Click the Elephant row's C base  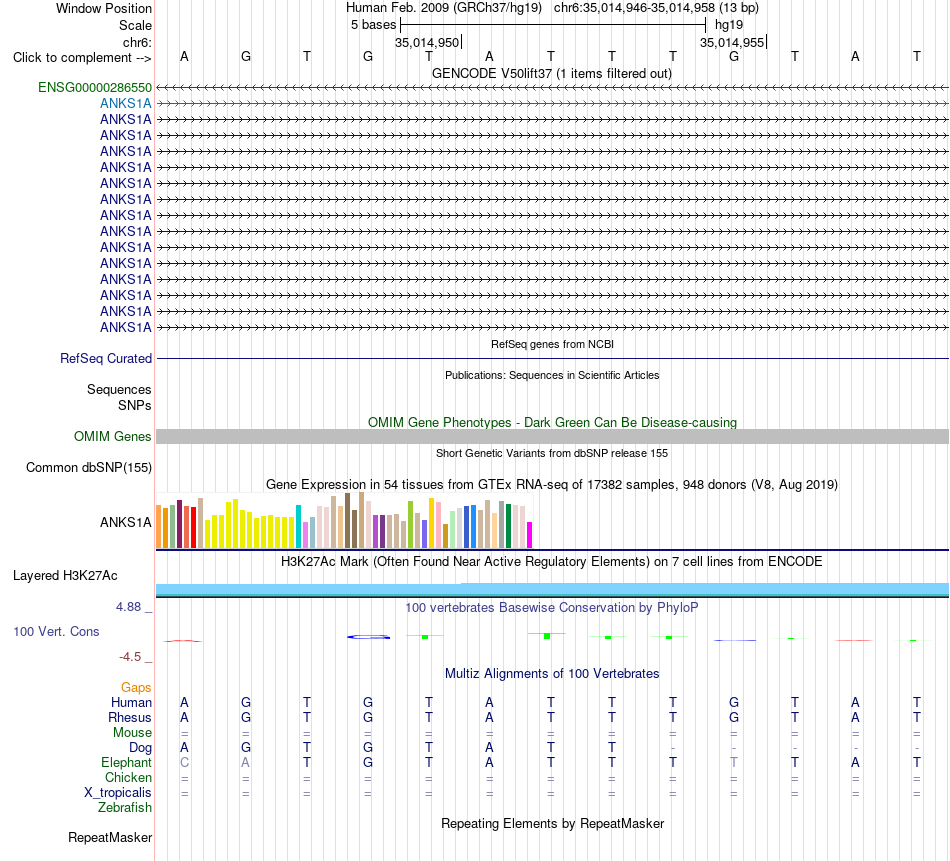184,762
